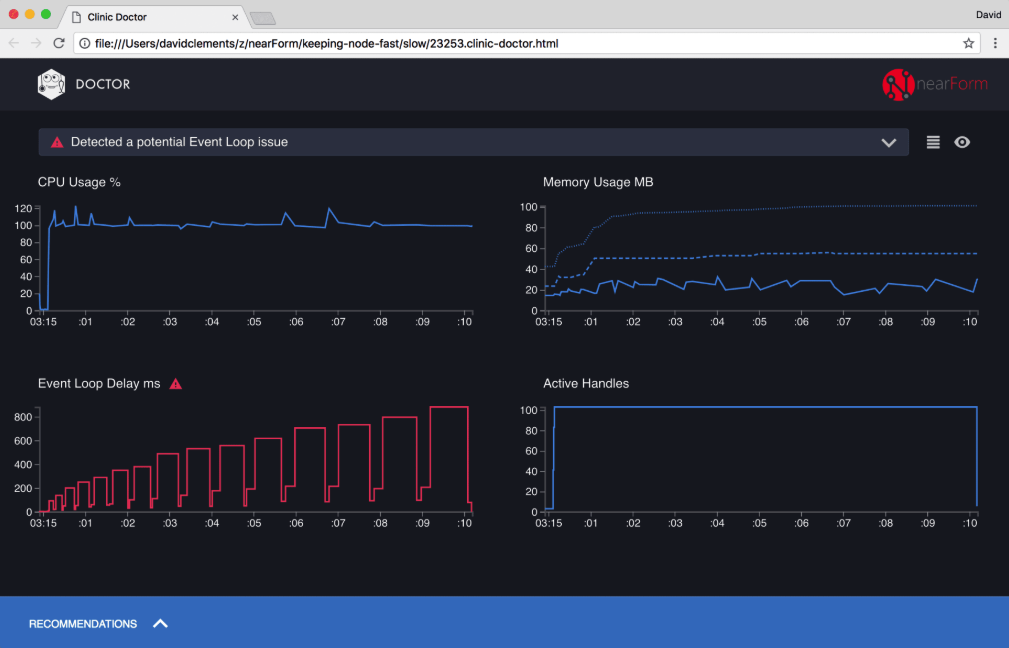Image resolution: width=1009 pixels, height=648 pixels.
Task: Open a new tab with the blank tab button
Action: pyautogui.click(x=263, y=19)
